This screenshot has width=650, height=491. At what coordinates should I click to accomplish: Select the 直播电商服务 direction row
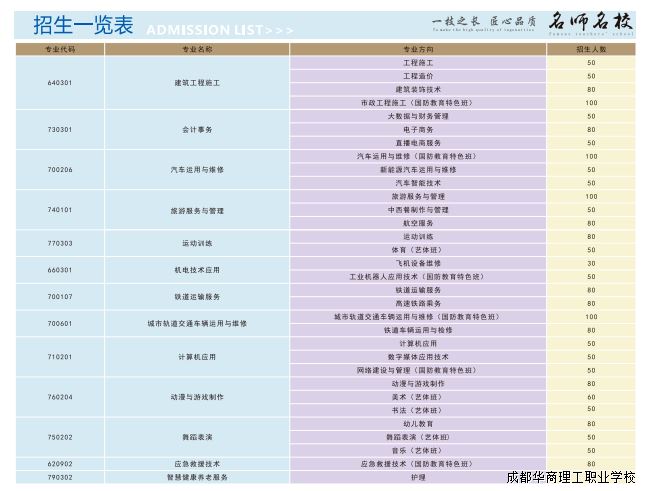pyautogui.click(x=418, y=143)
